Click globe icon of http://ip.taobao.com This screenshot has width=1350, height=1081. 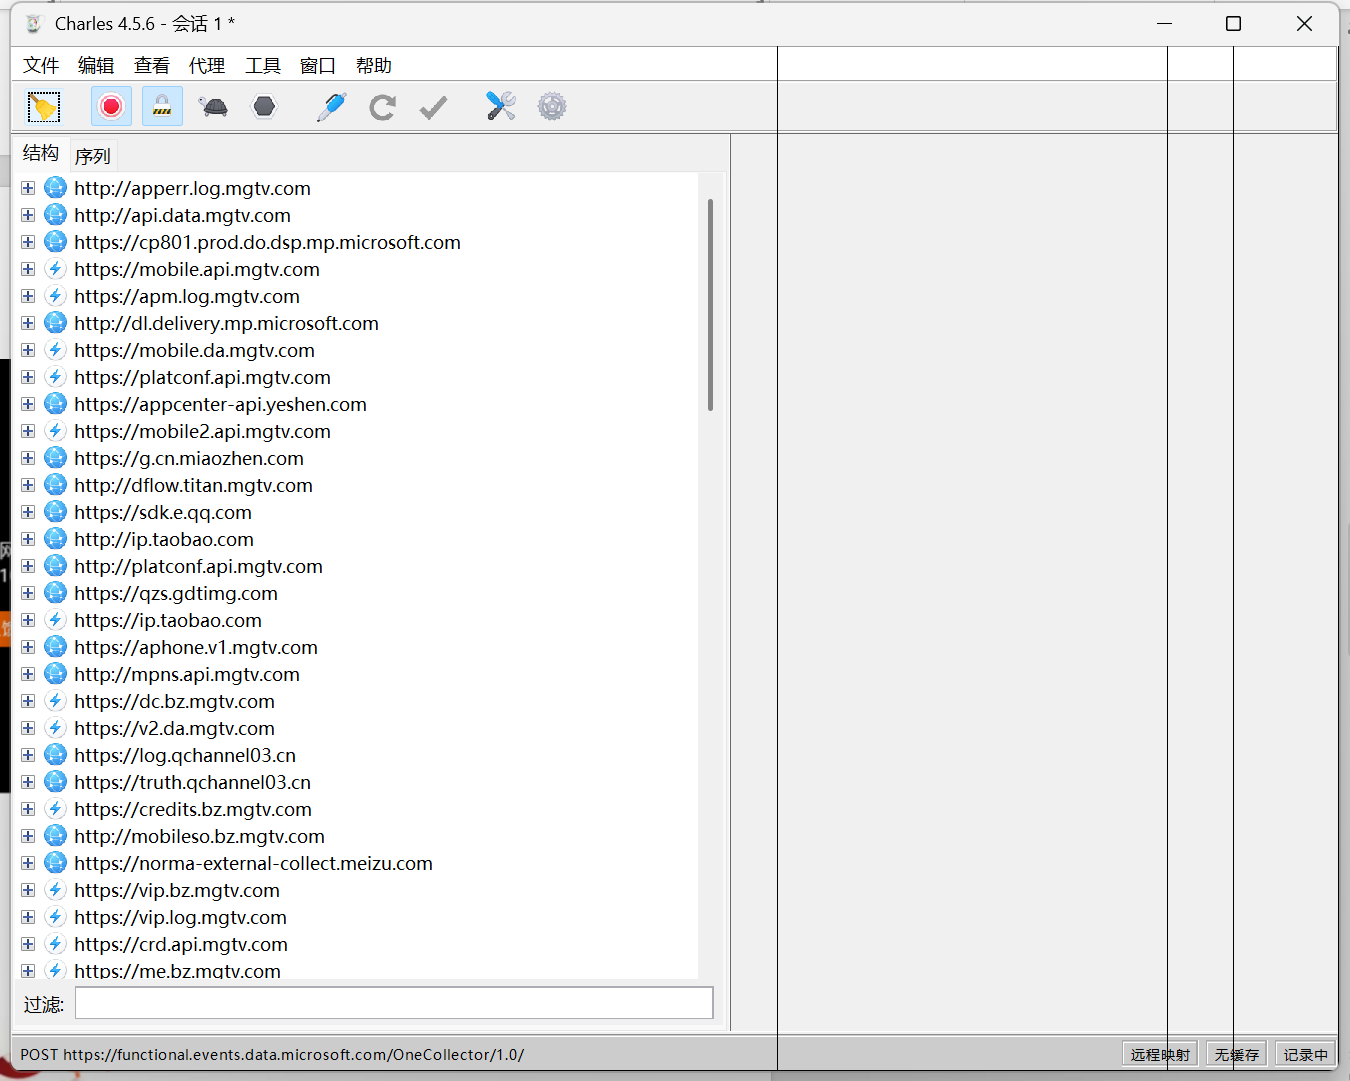[x=56, y=539]
